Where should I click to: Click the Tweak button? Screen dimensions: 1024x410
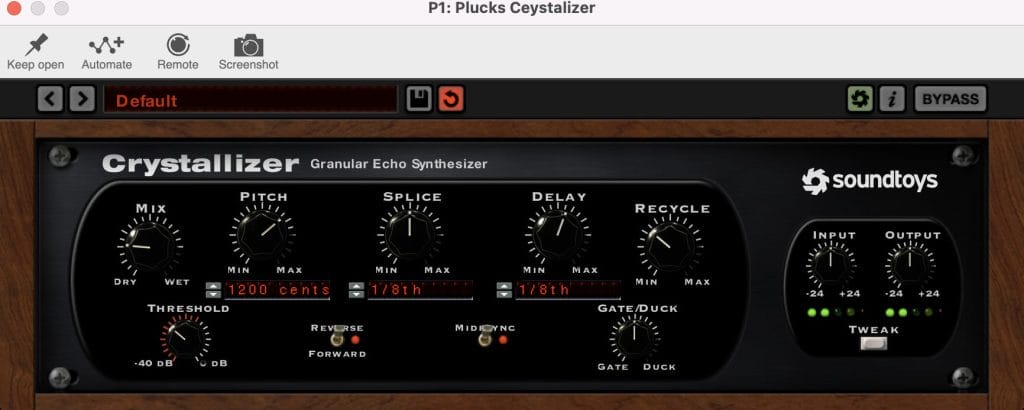tap(874, 343)
